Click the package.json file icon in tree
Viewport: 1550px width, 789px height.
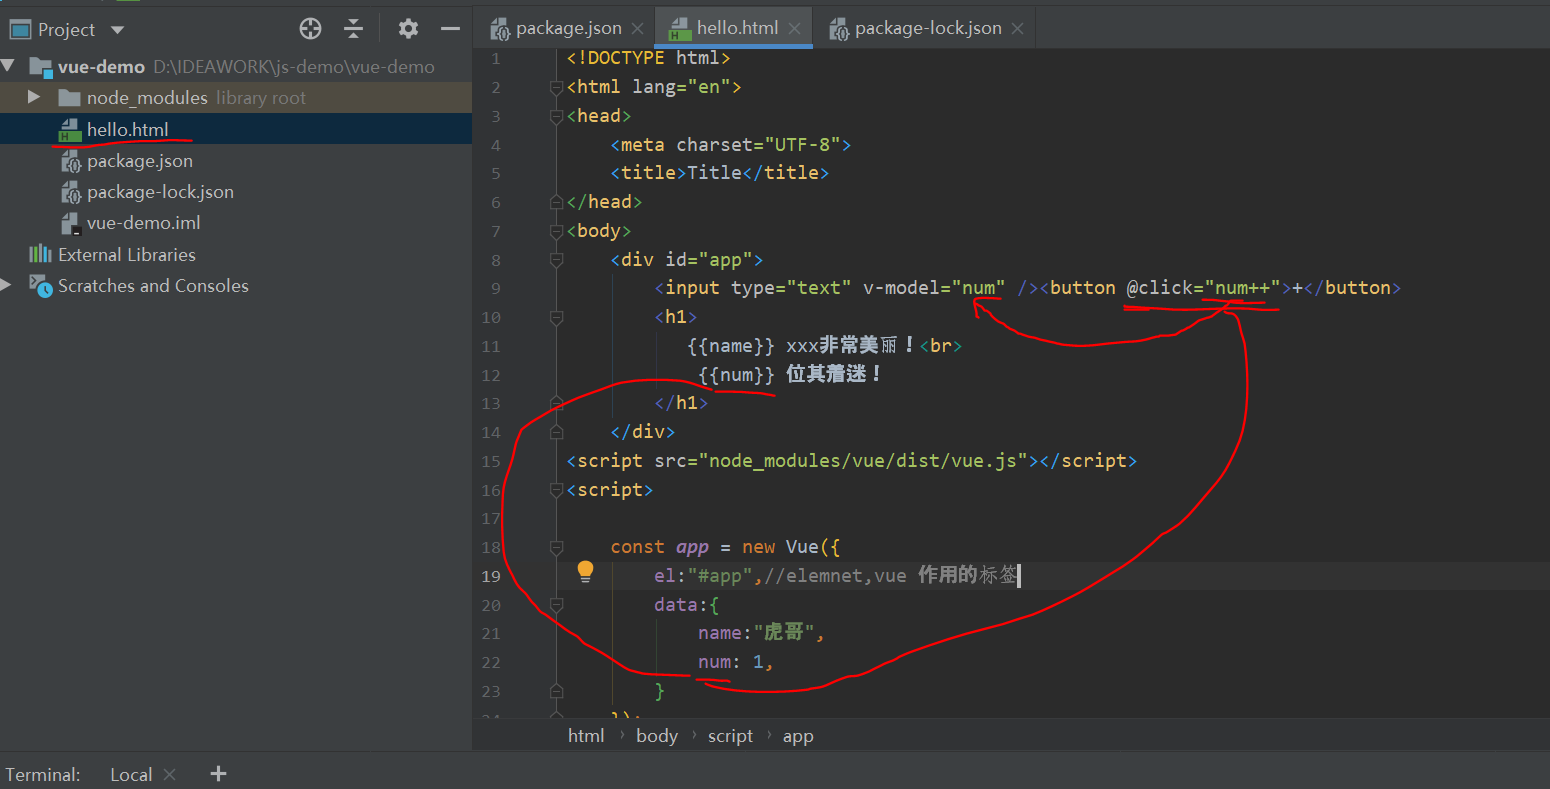pyautogui.click(x=70, y=161)
